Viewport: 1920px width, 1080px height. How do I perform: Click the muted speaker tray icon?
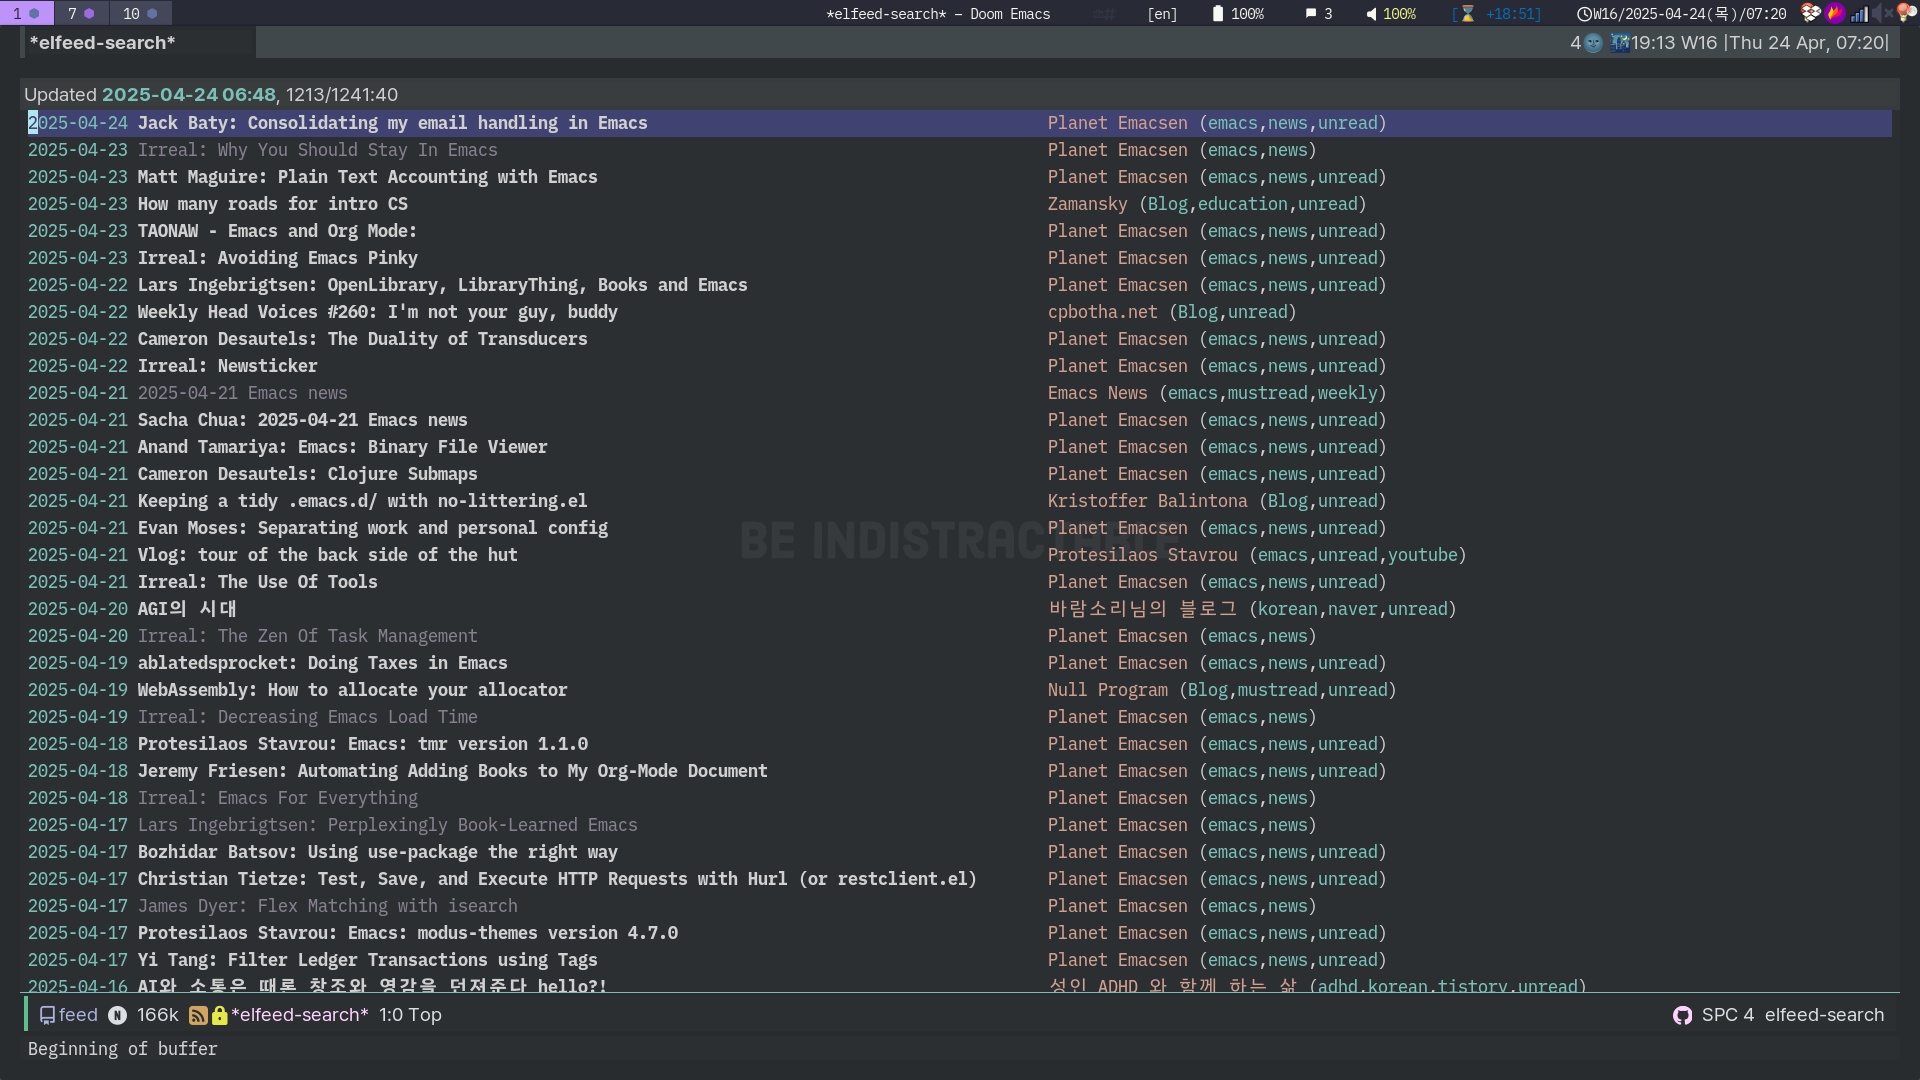point(1881,13)
